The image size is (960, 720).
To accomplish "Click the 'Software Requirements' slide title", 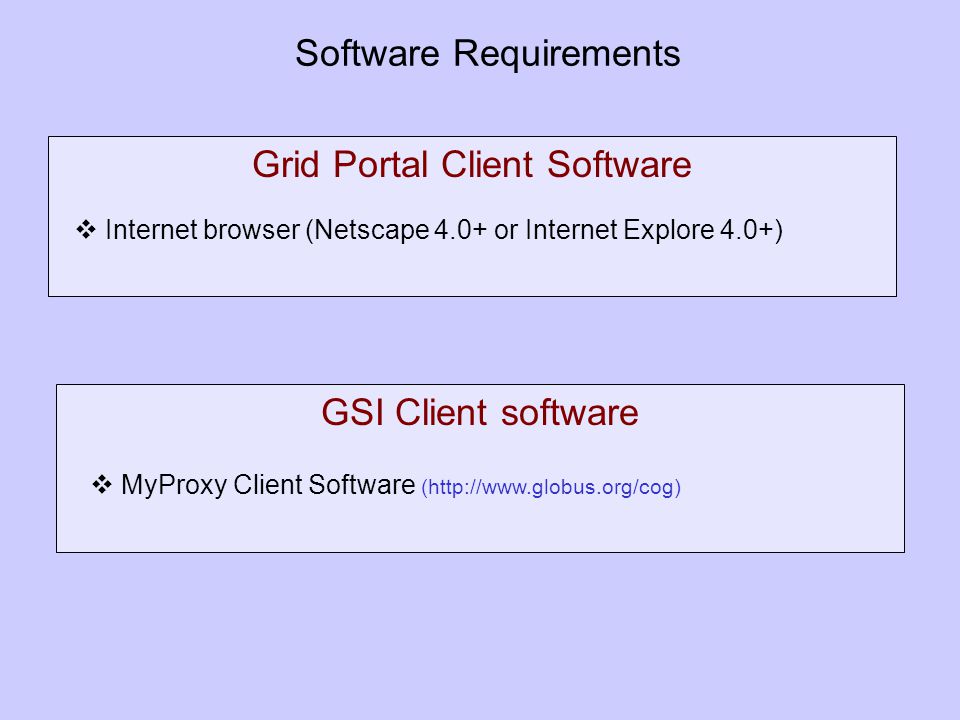I will [487, 54].
